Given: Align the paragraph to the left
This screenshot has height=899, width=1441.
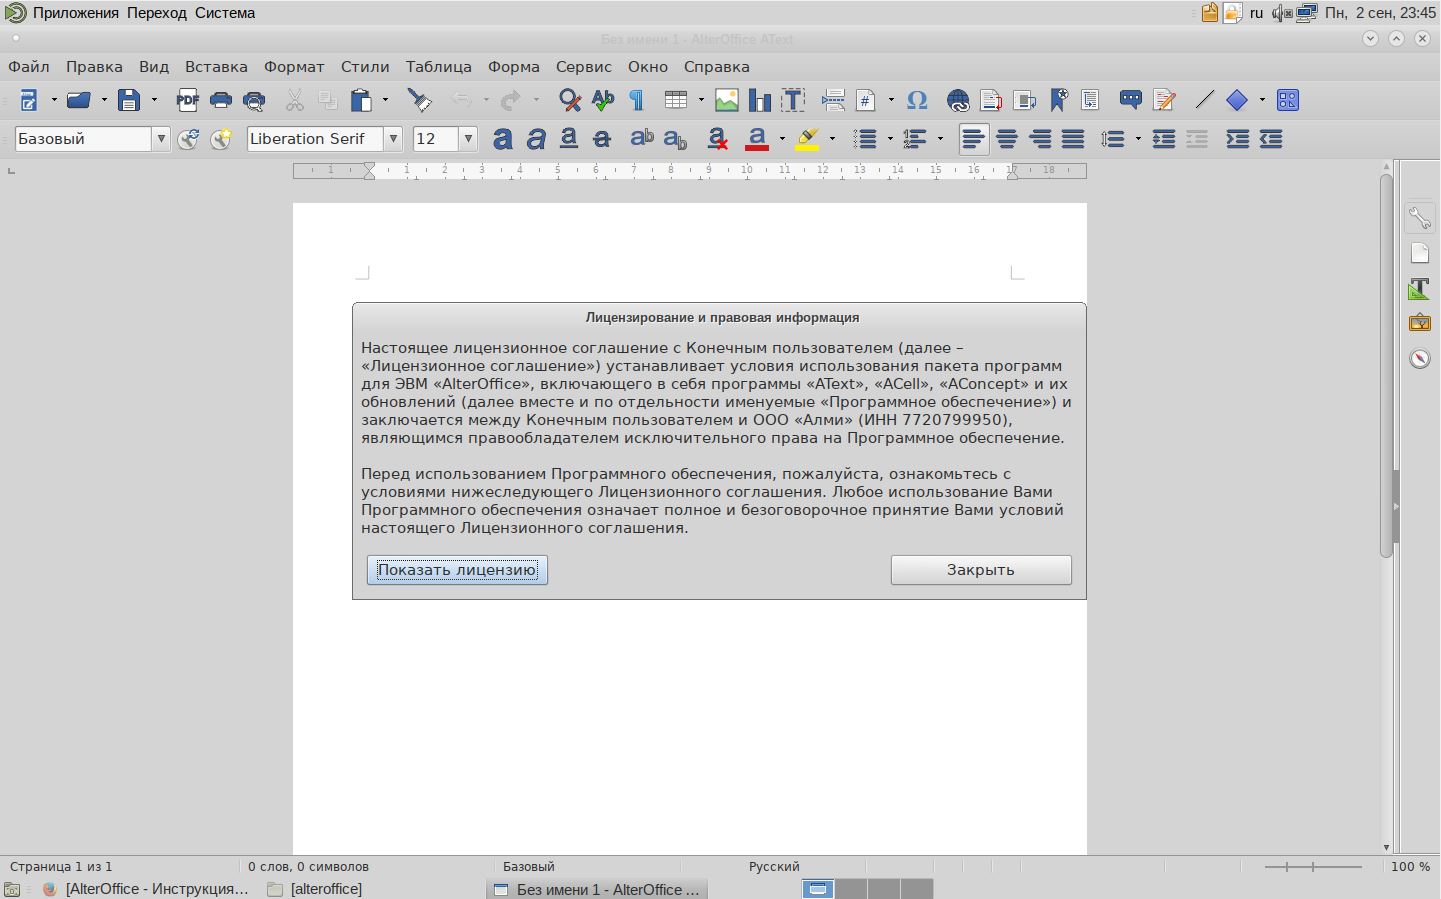Looking at the screenshot, I should point(973,139).
